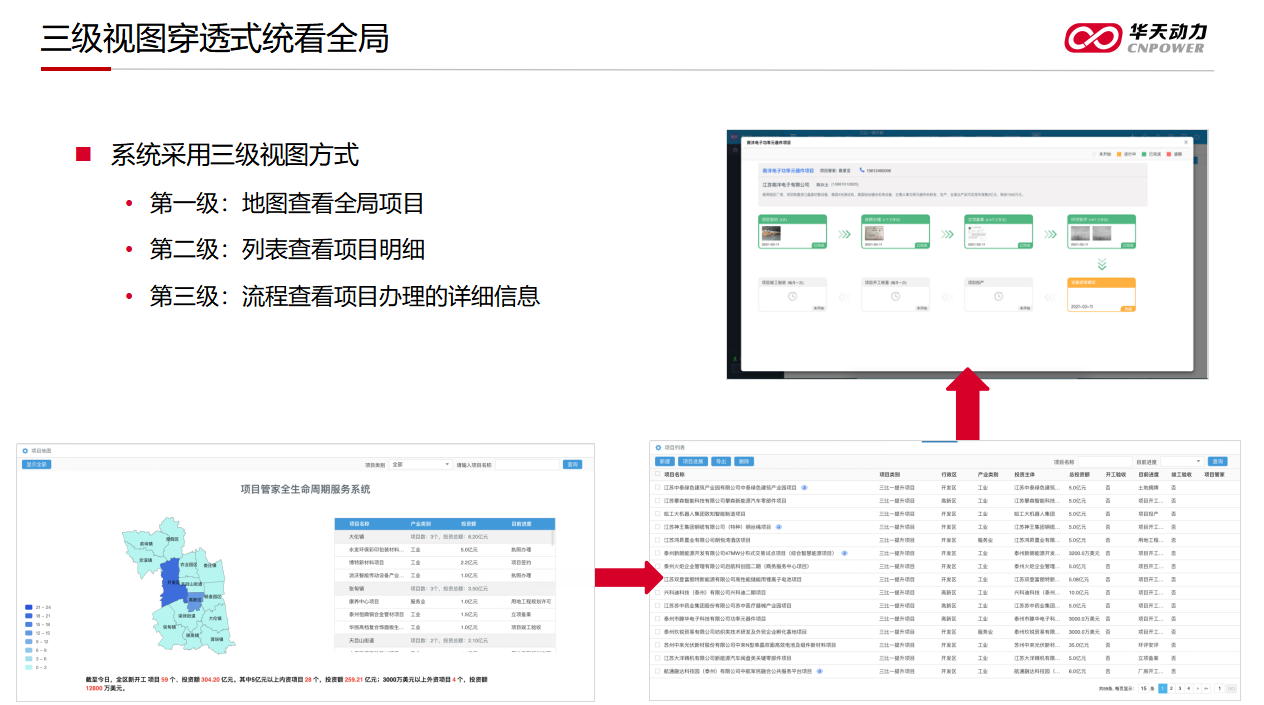Image resolution: width=1264 pixels, height=705 pixels.
Task: Click the gear icon beside 项目地图 title
Action: [x=25, y=451]
